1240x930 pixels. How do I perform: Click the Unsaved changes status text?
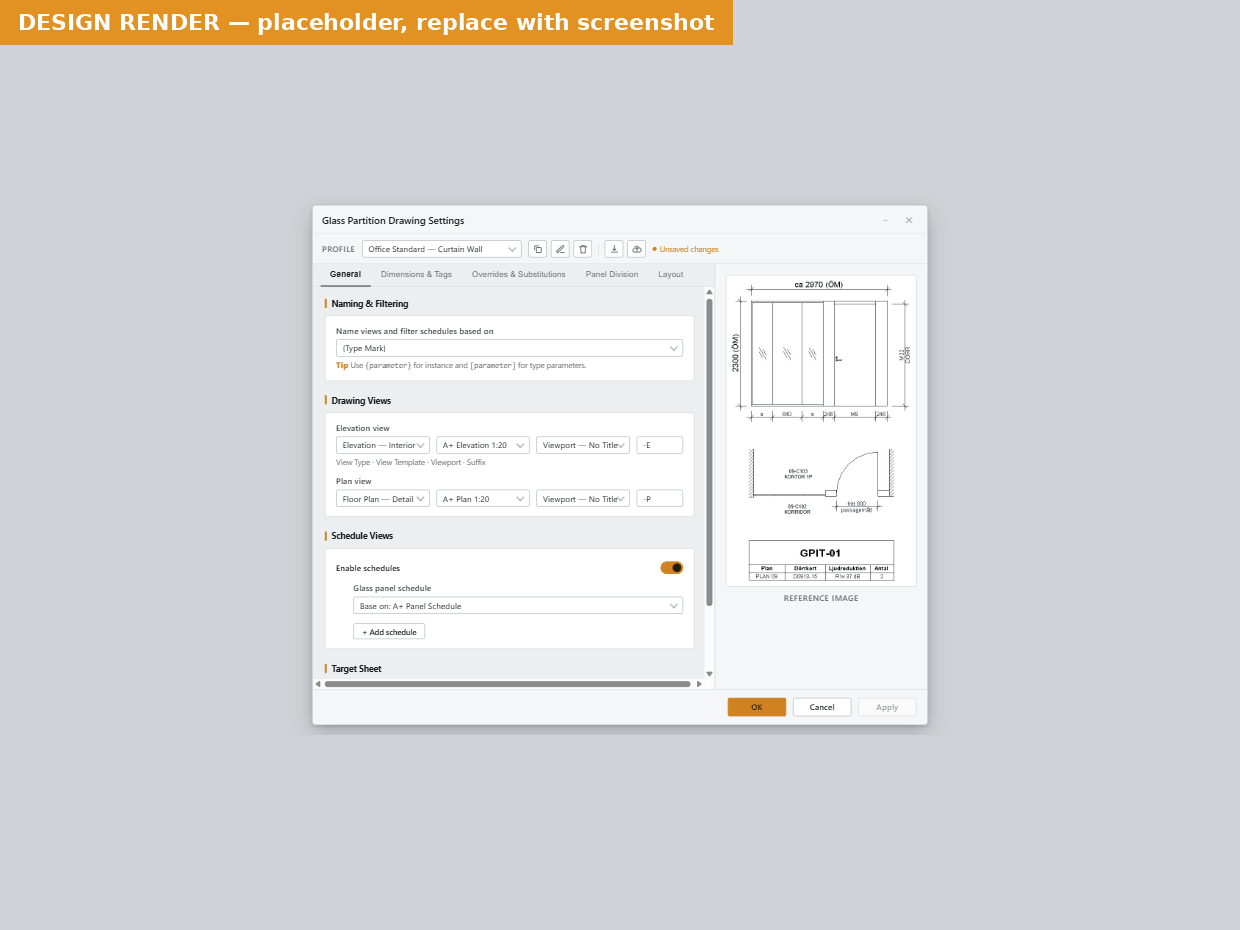click(x=689, y=250)
